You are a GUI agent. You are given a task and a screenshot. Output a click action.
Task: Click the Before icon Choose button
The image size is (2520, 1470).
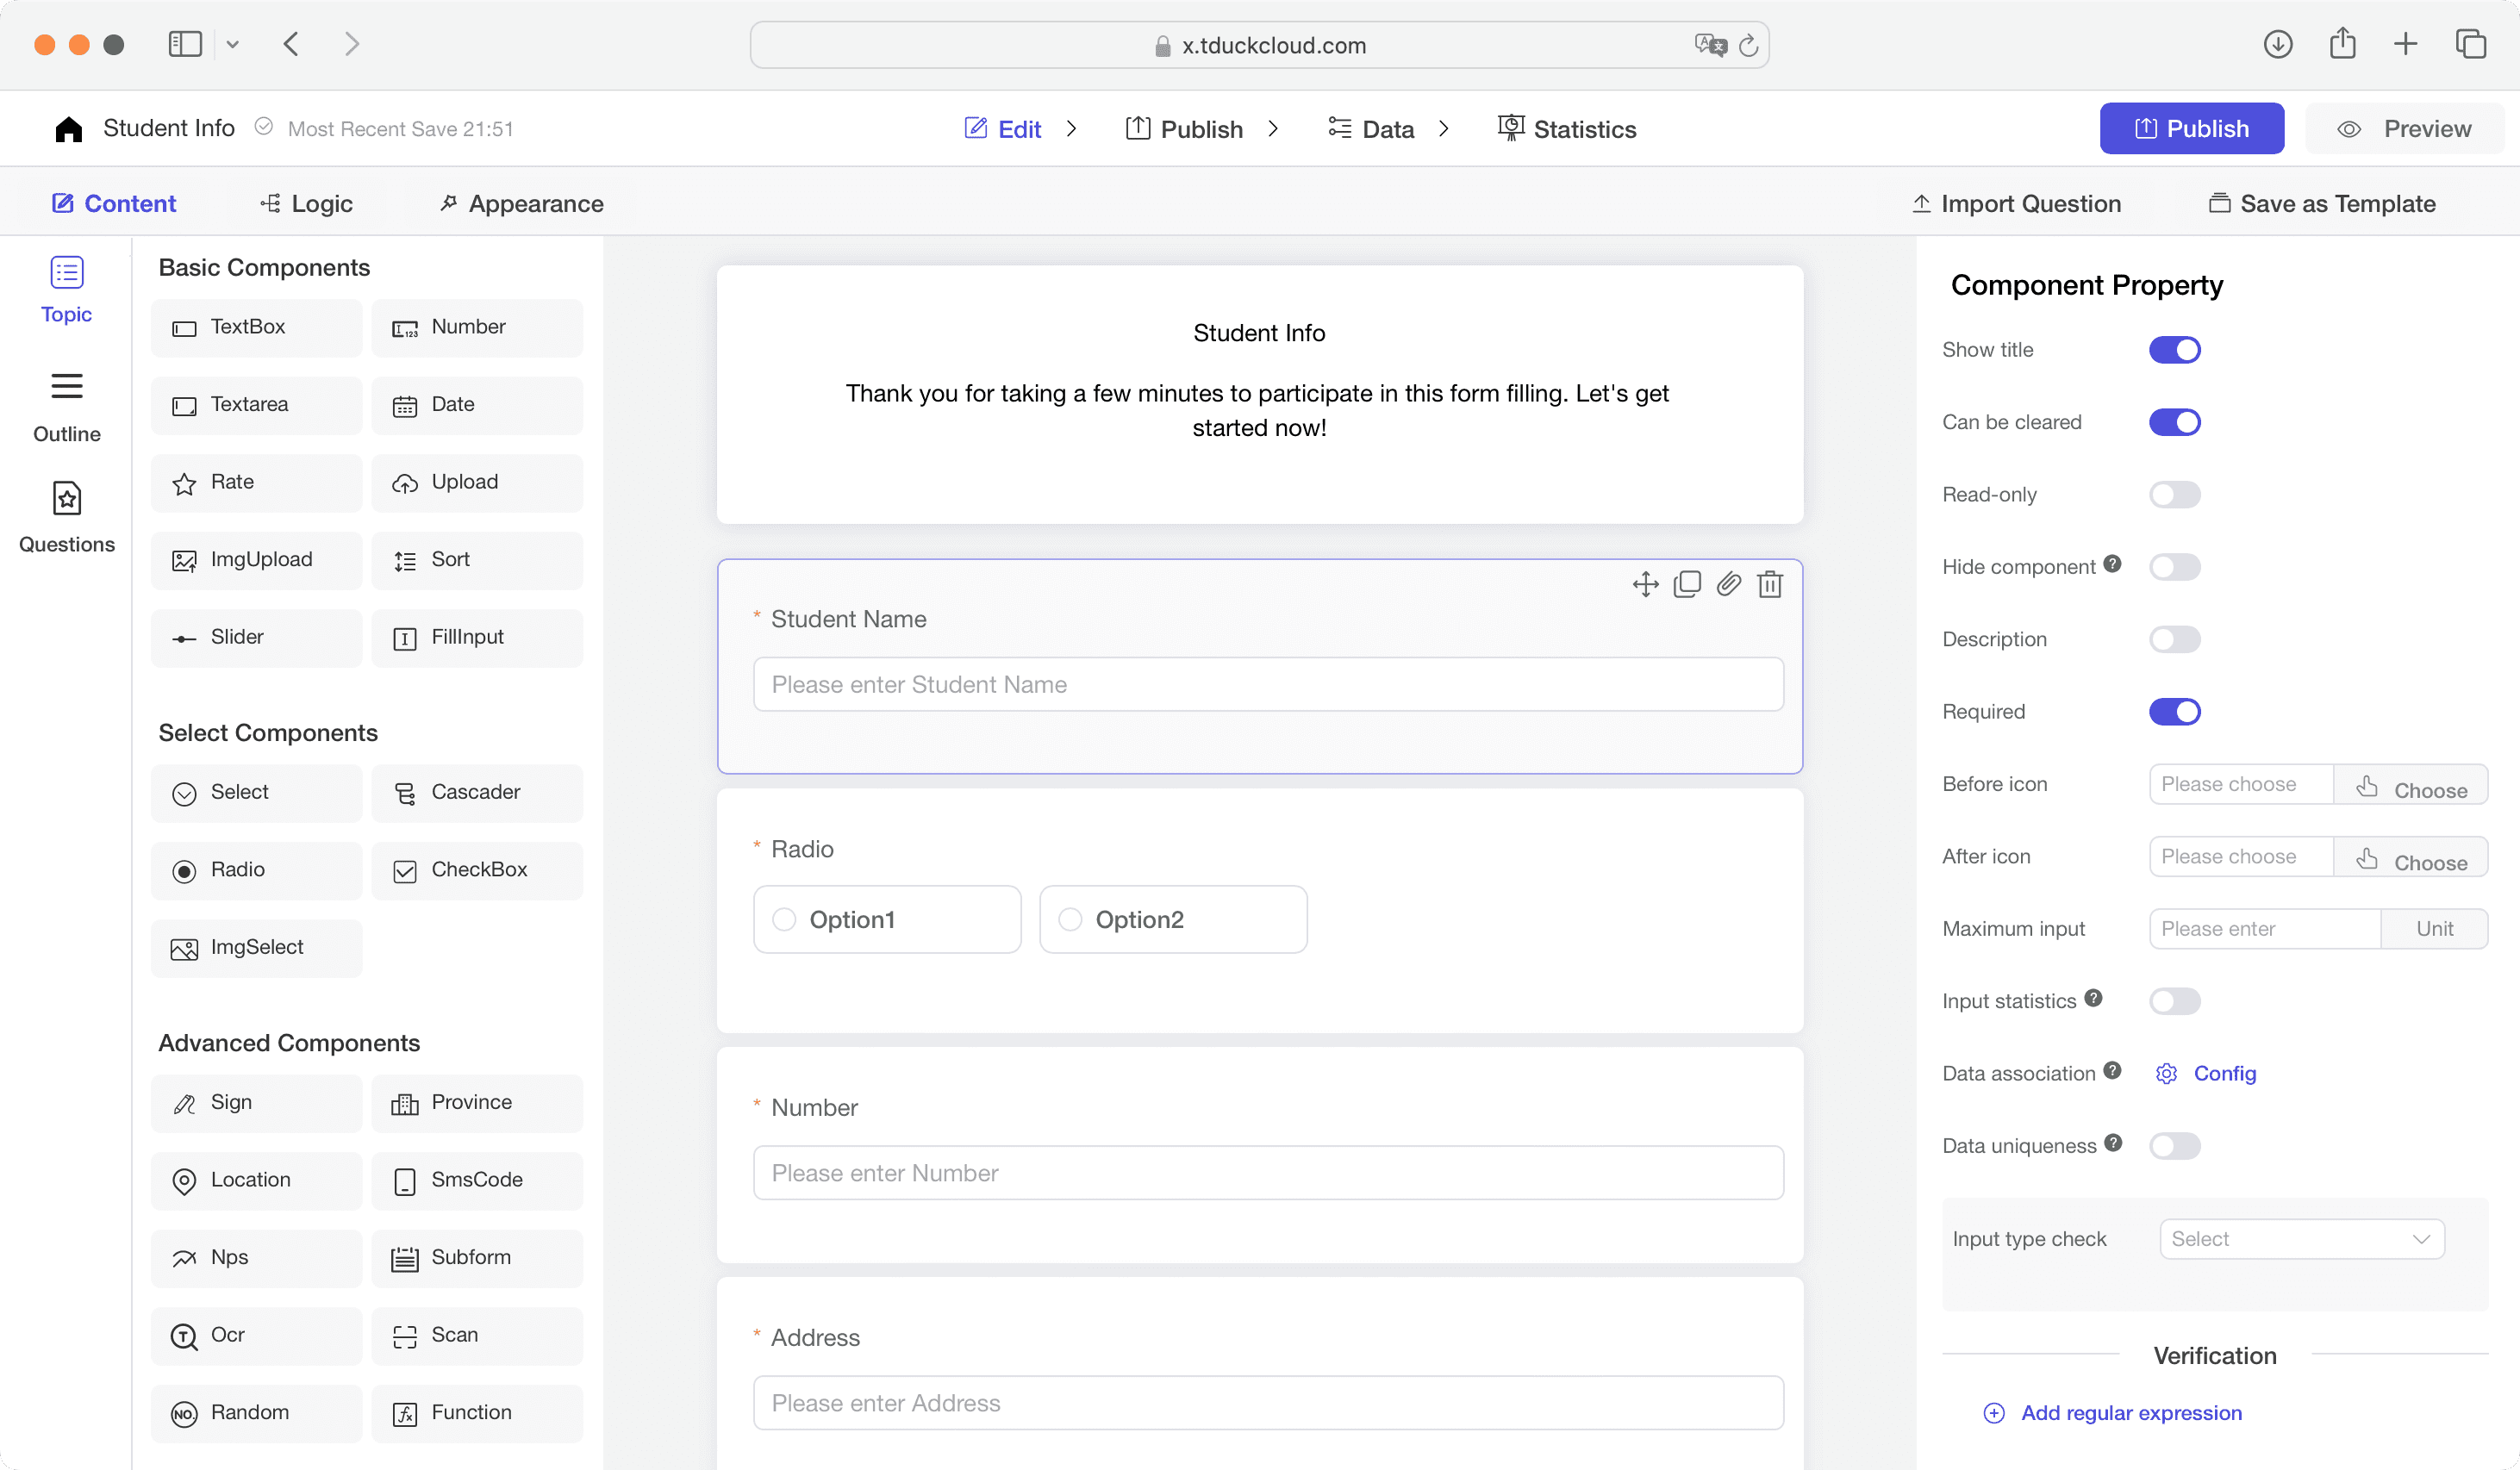pyautogui.click(x=2411, y=785)
